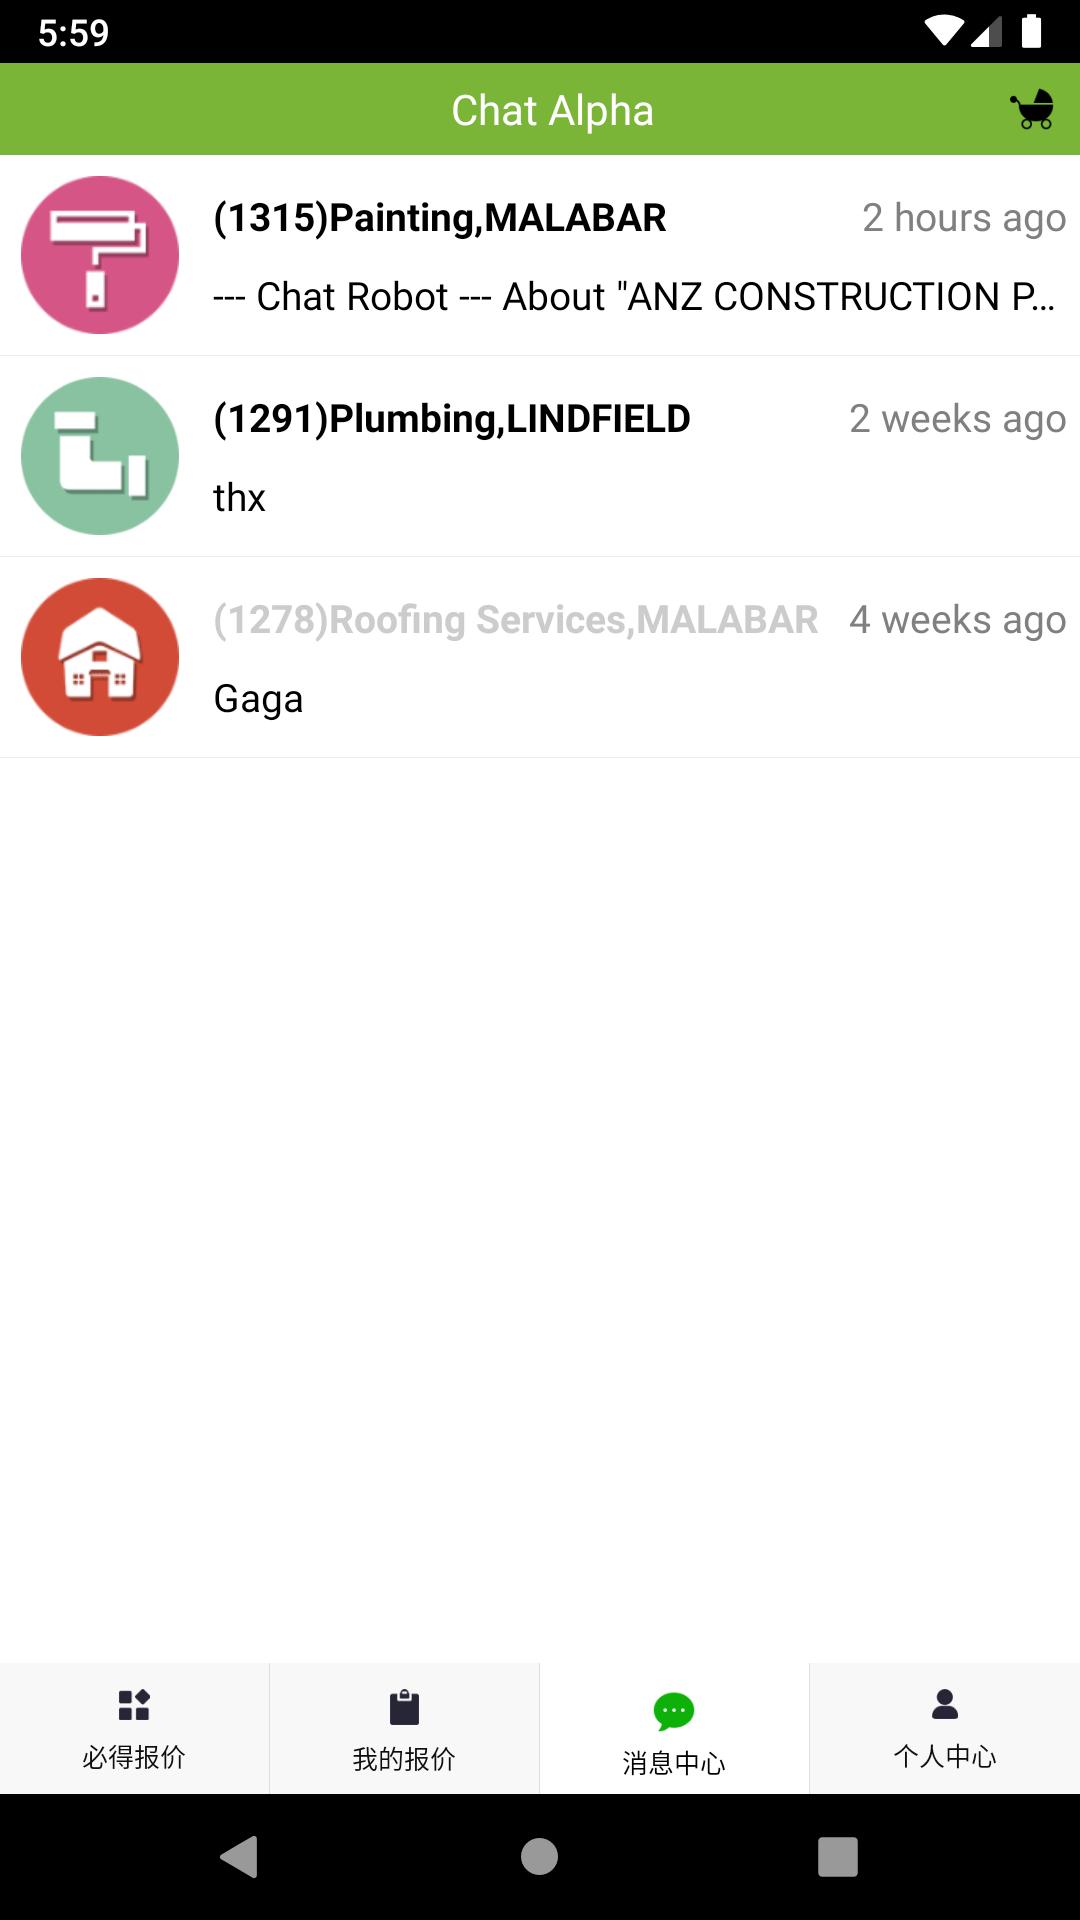Open the (1291)Plumbing,LINDFIELD conversation
The image size is (1080, 1920).
tap(540, 457)
